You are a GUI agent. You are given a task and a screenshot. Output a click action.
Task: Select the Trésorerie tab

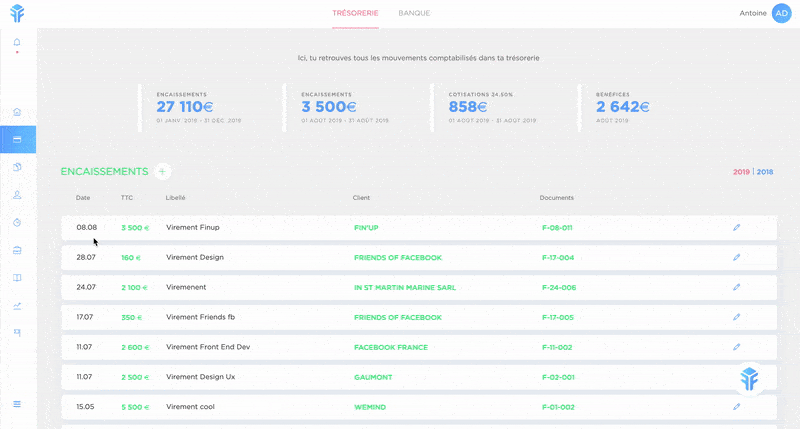[355, 13]
